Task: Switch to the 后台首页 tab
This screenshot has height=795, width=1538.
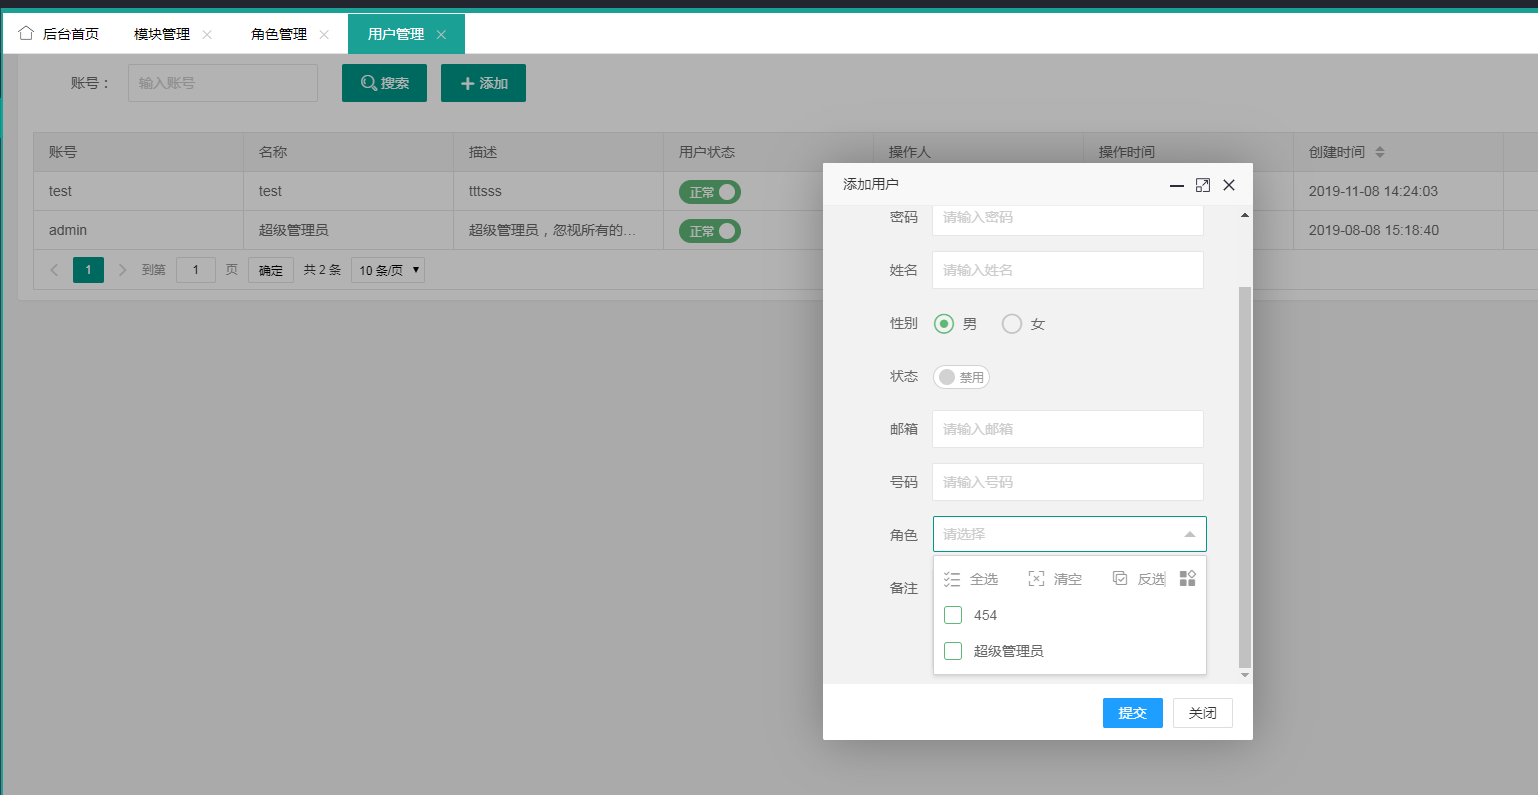Action: (x=70, y=34)
